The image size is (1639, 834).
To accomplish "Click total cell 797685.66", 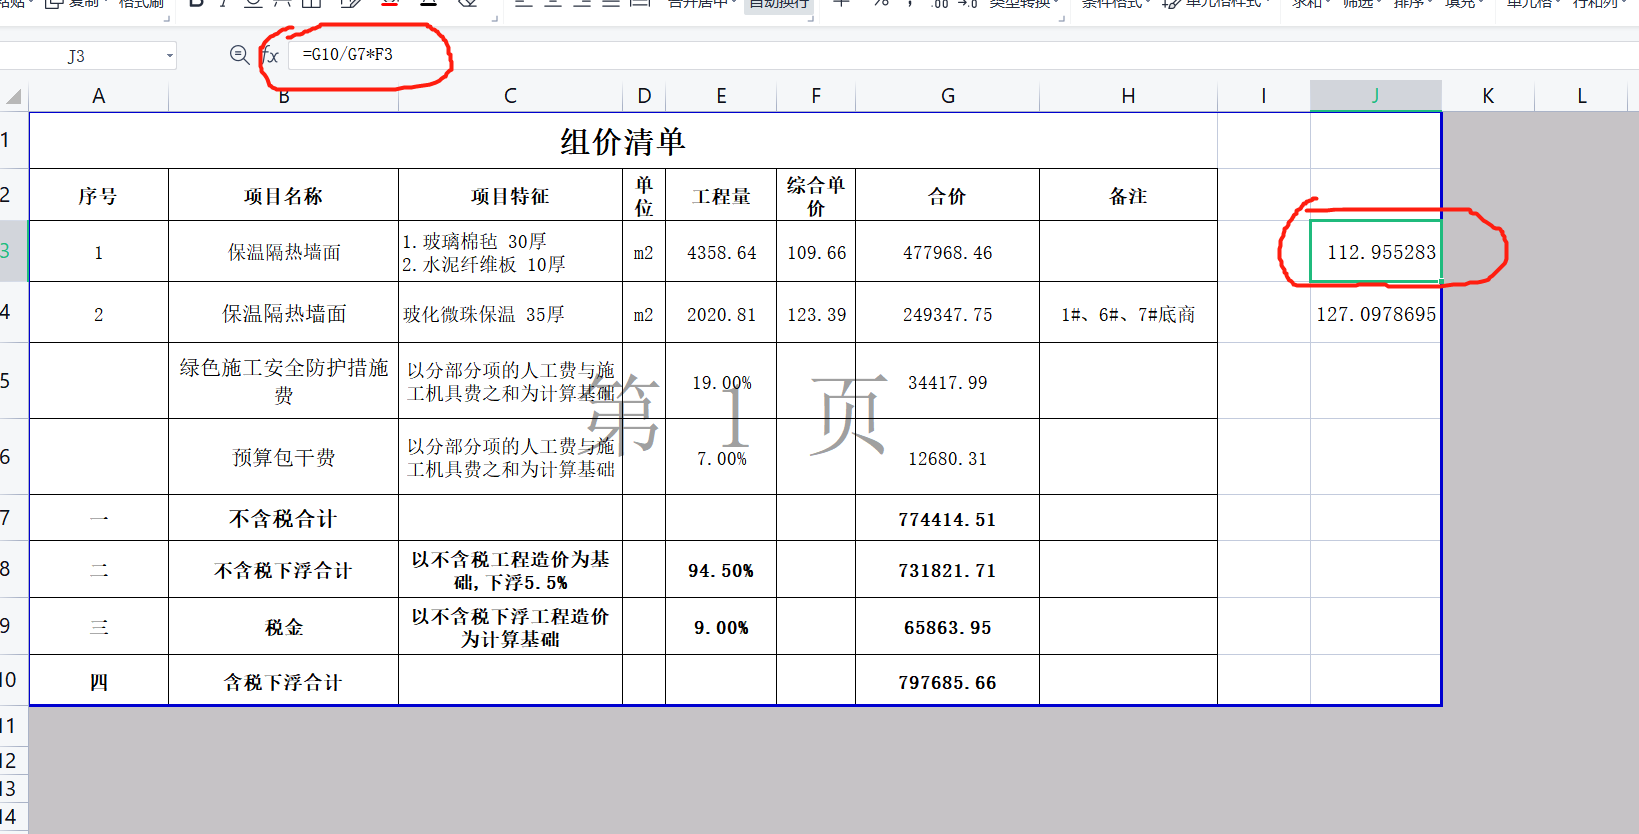I will click(x=948, y=682).
